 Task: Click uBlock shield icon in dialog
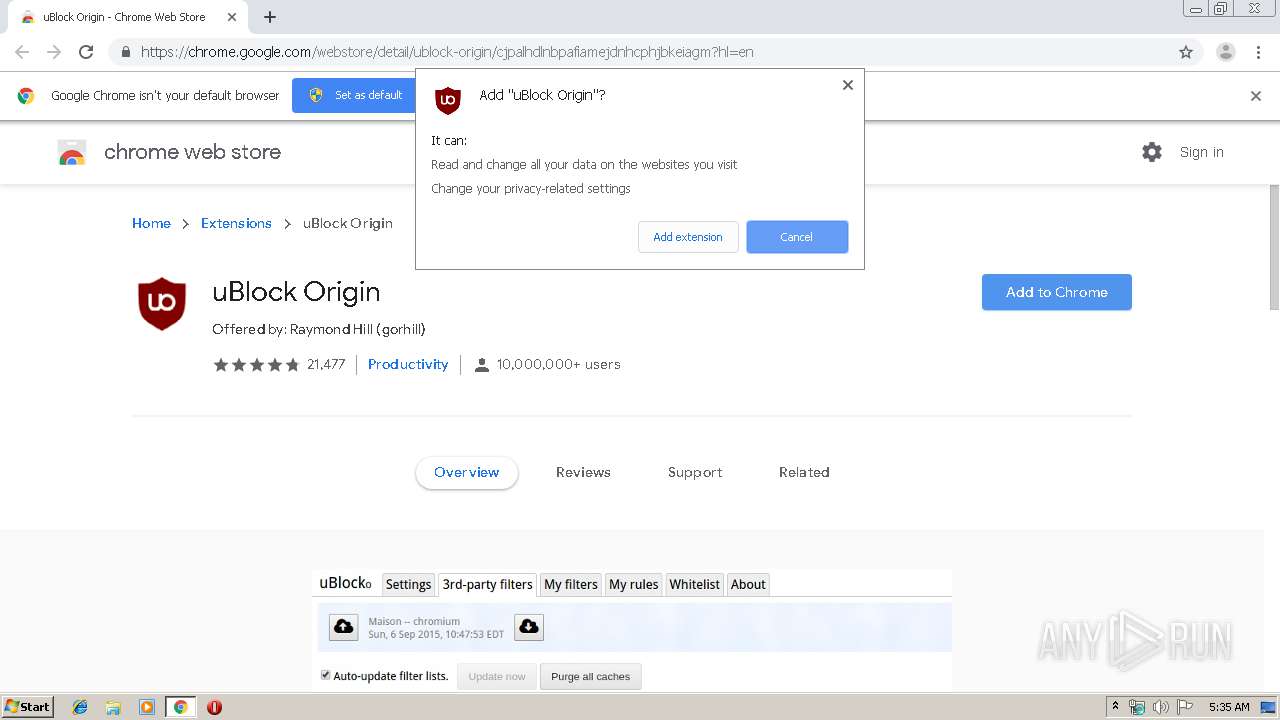click(x=448, y=100)
